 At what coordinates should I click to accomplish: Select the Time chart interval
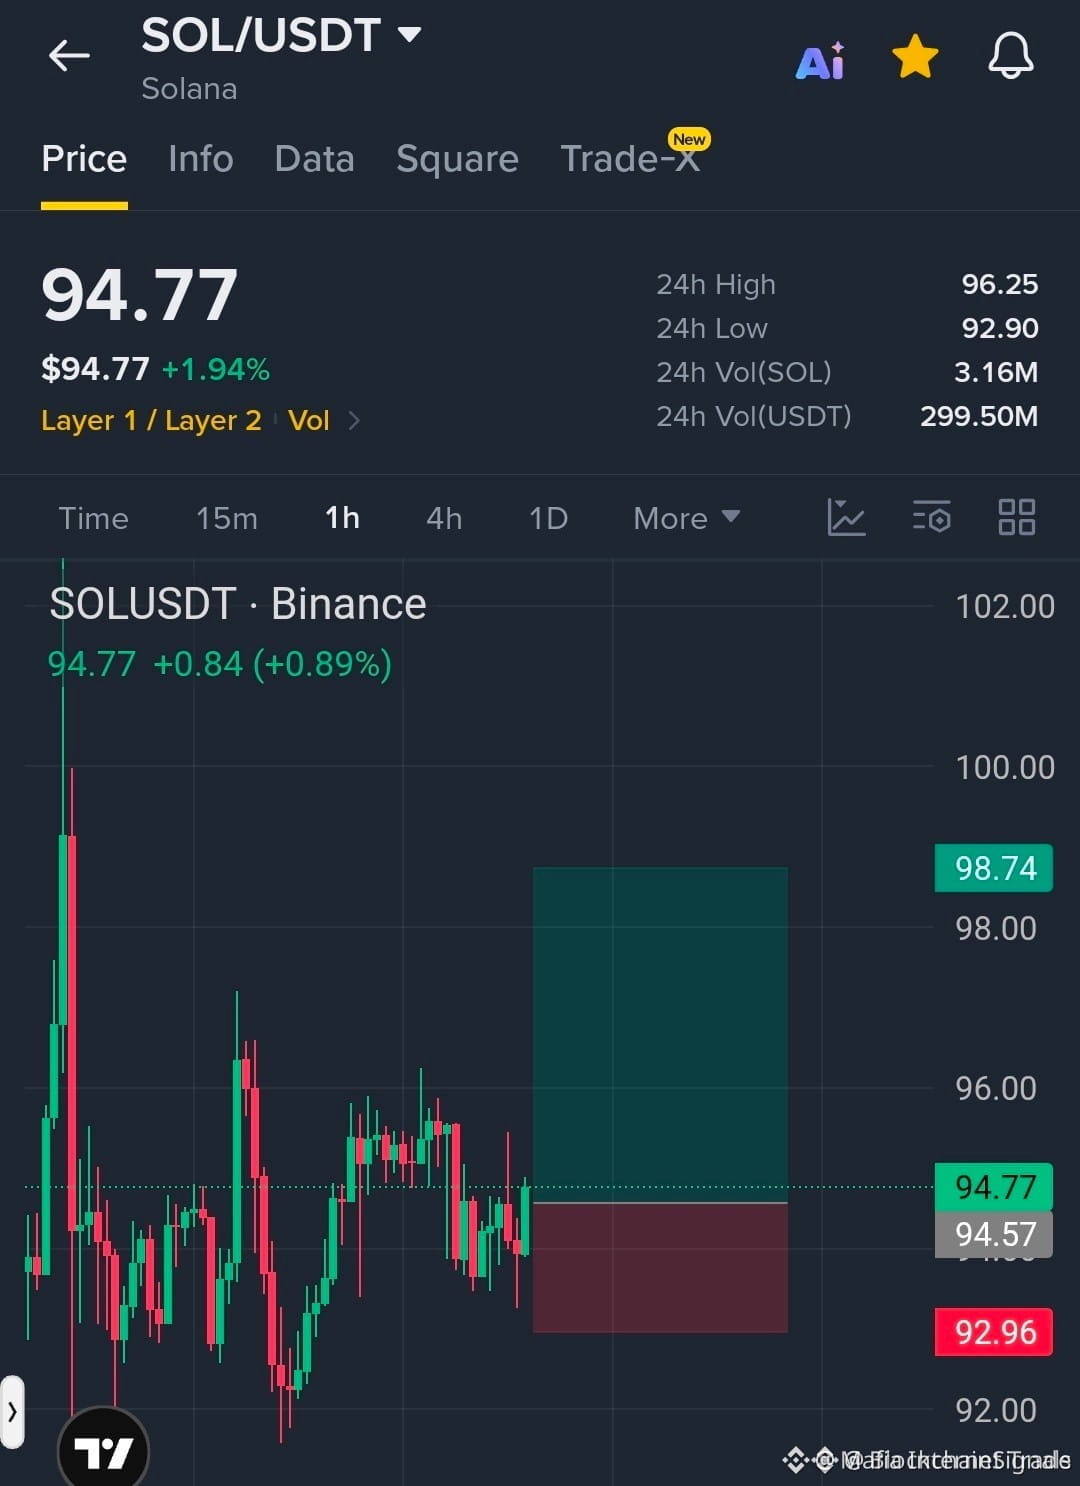point(93,518)
